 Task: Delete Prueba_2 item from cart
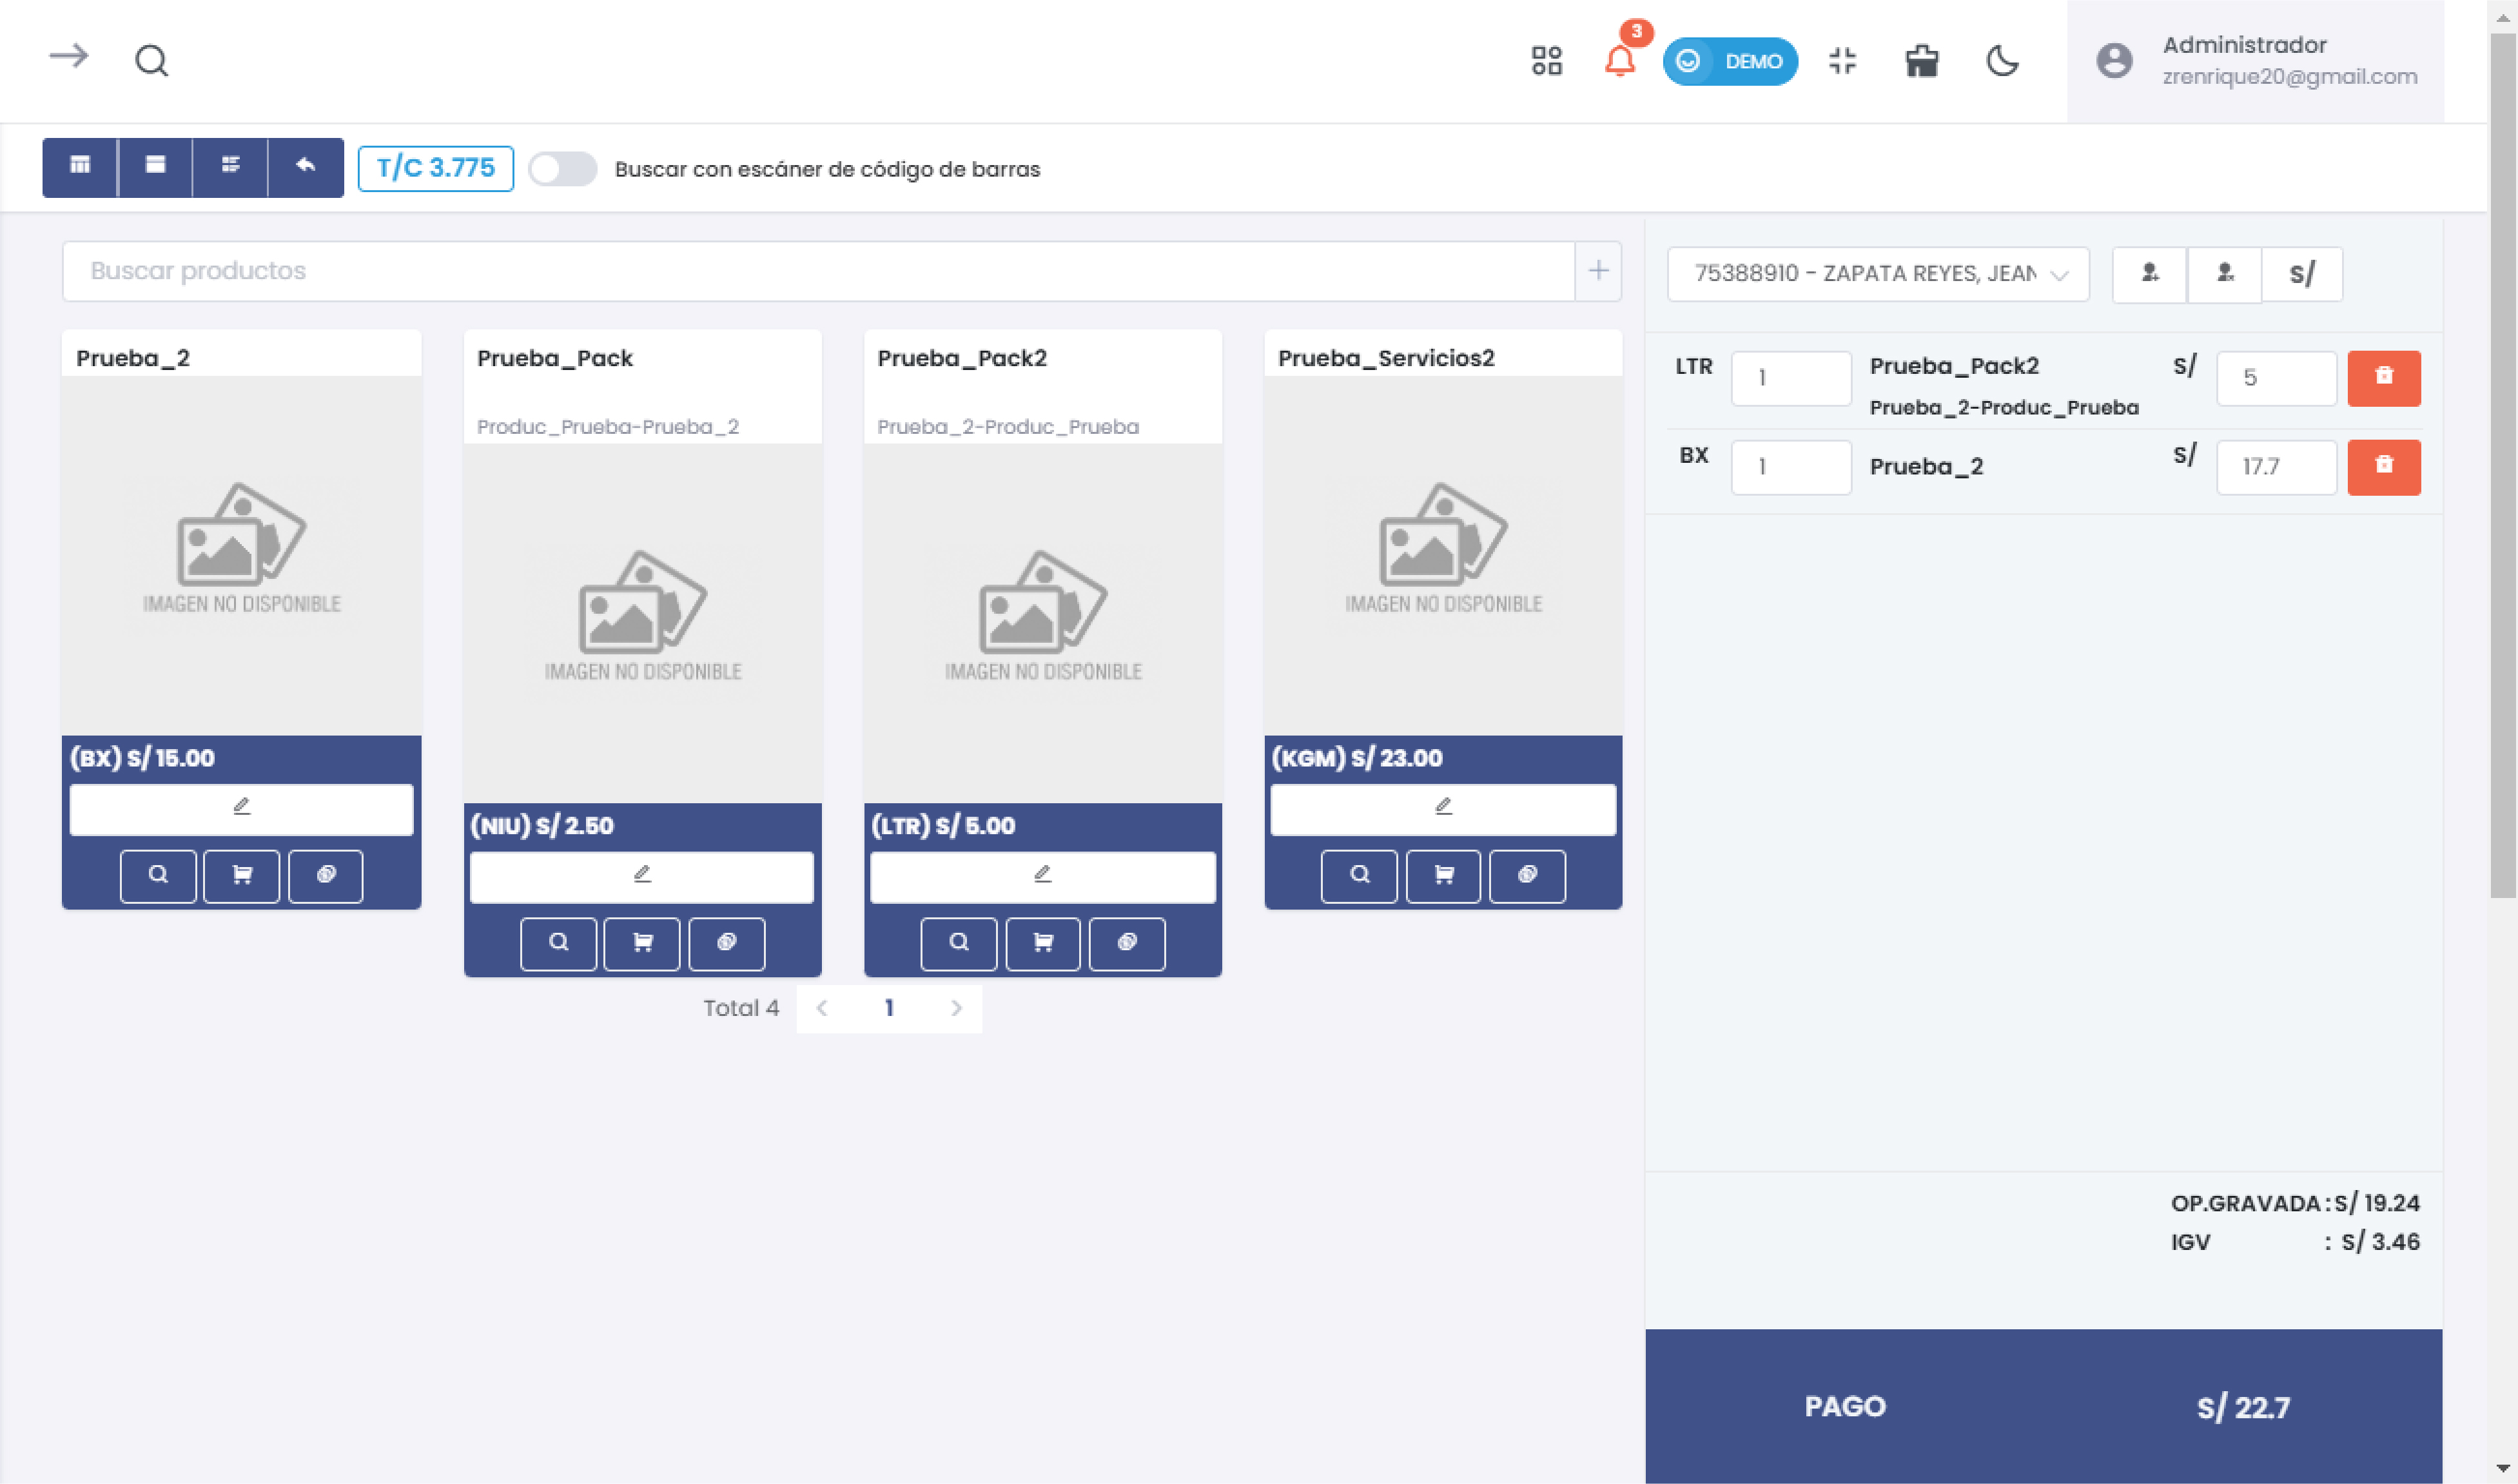[2383, 467]
